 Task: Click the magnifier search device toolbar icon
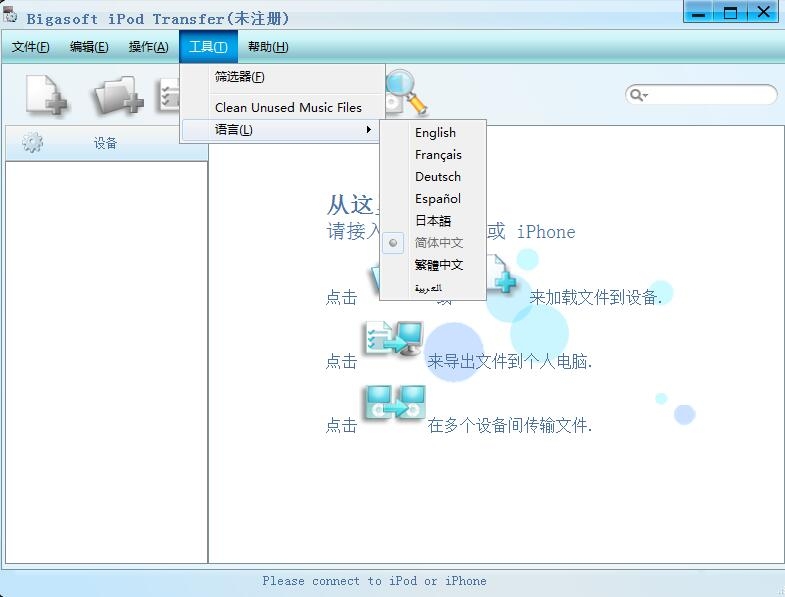[x=407, y=92]
